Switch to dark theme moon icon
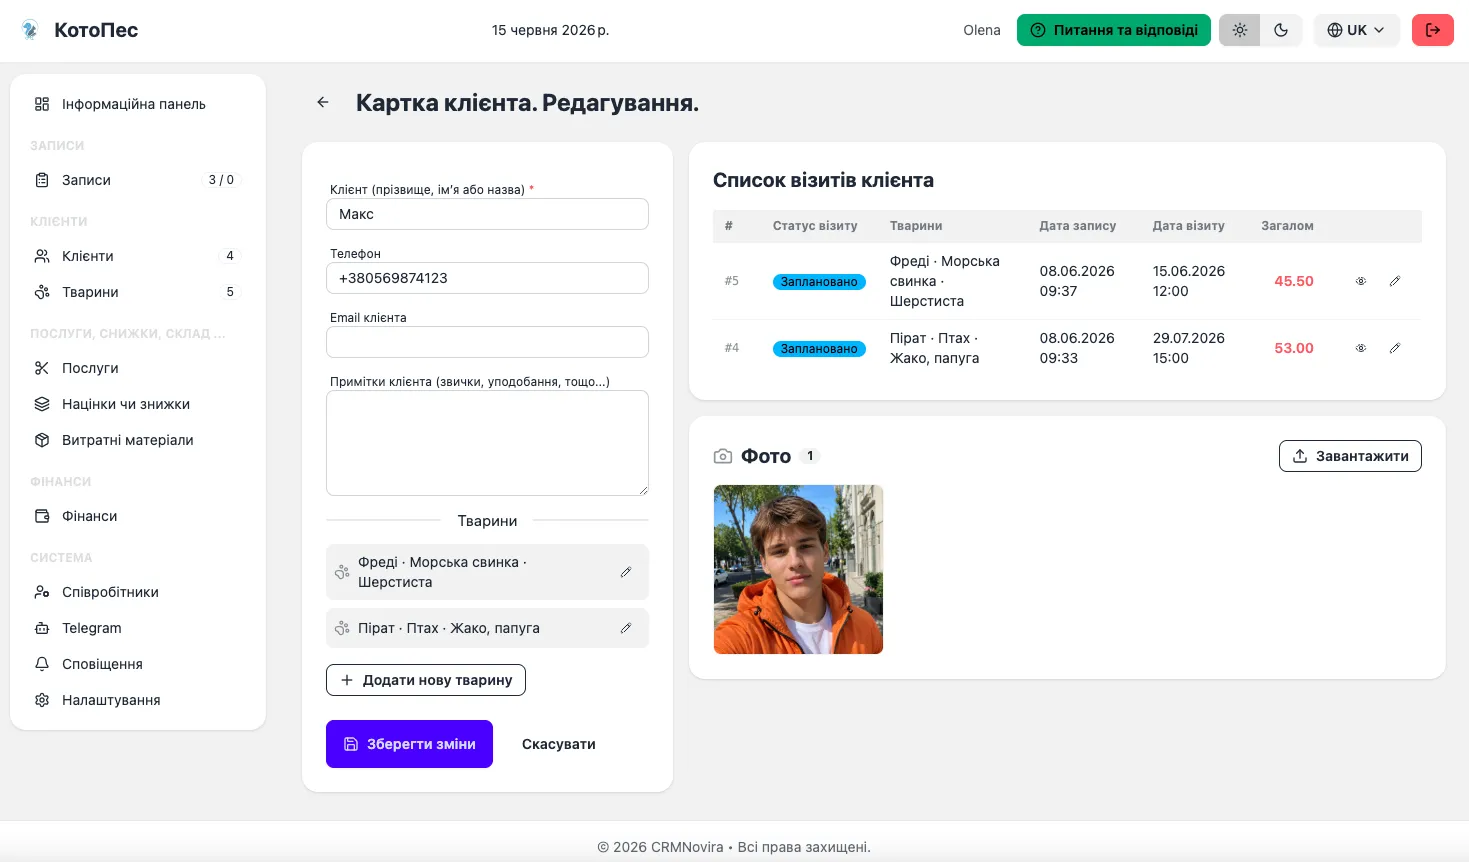This screenshot has width=1469, height=862. tap(1281, 30)
